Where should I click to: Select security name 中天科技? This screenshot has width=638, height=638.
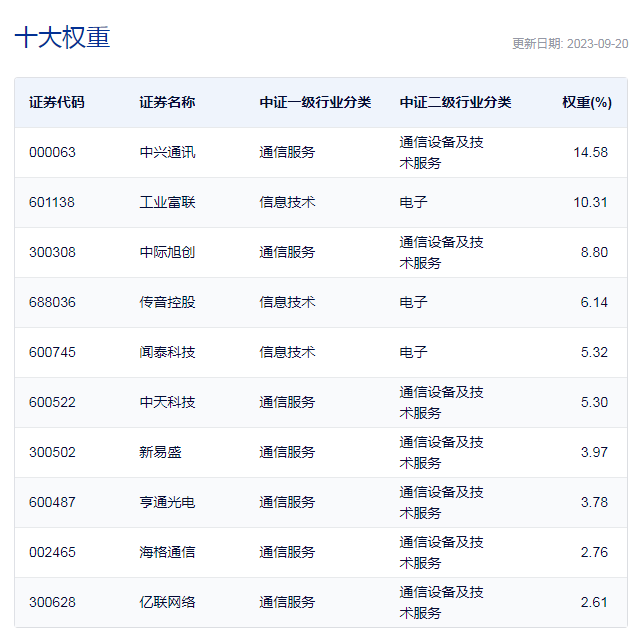click(167, 402)
